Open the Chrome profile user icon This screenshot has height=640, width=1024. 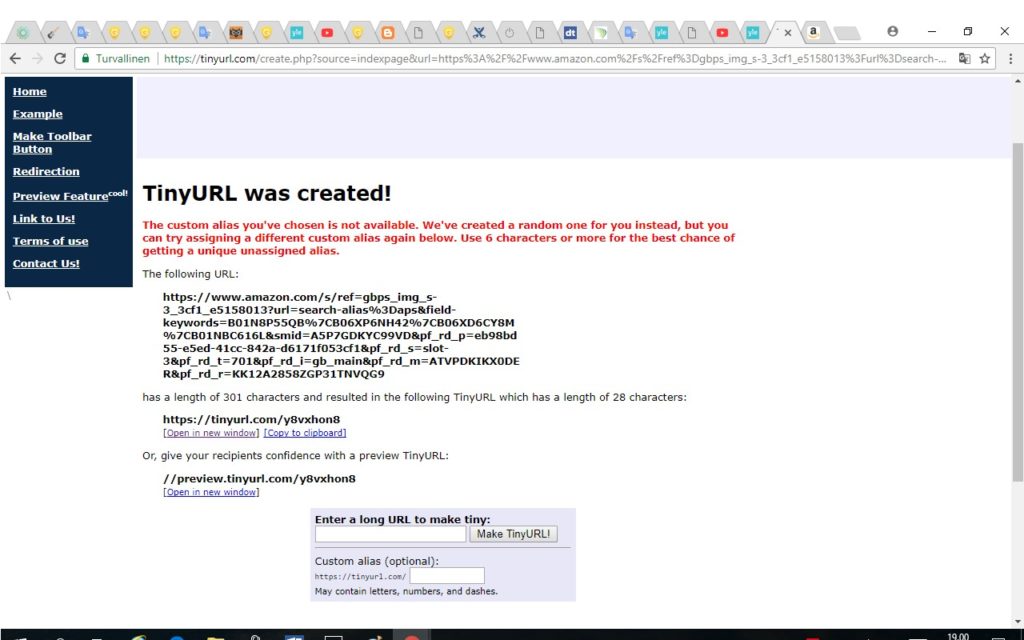pyautogui.click(x=893, y=31)
